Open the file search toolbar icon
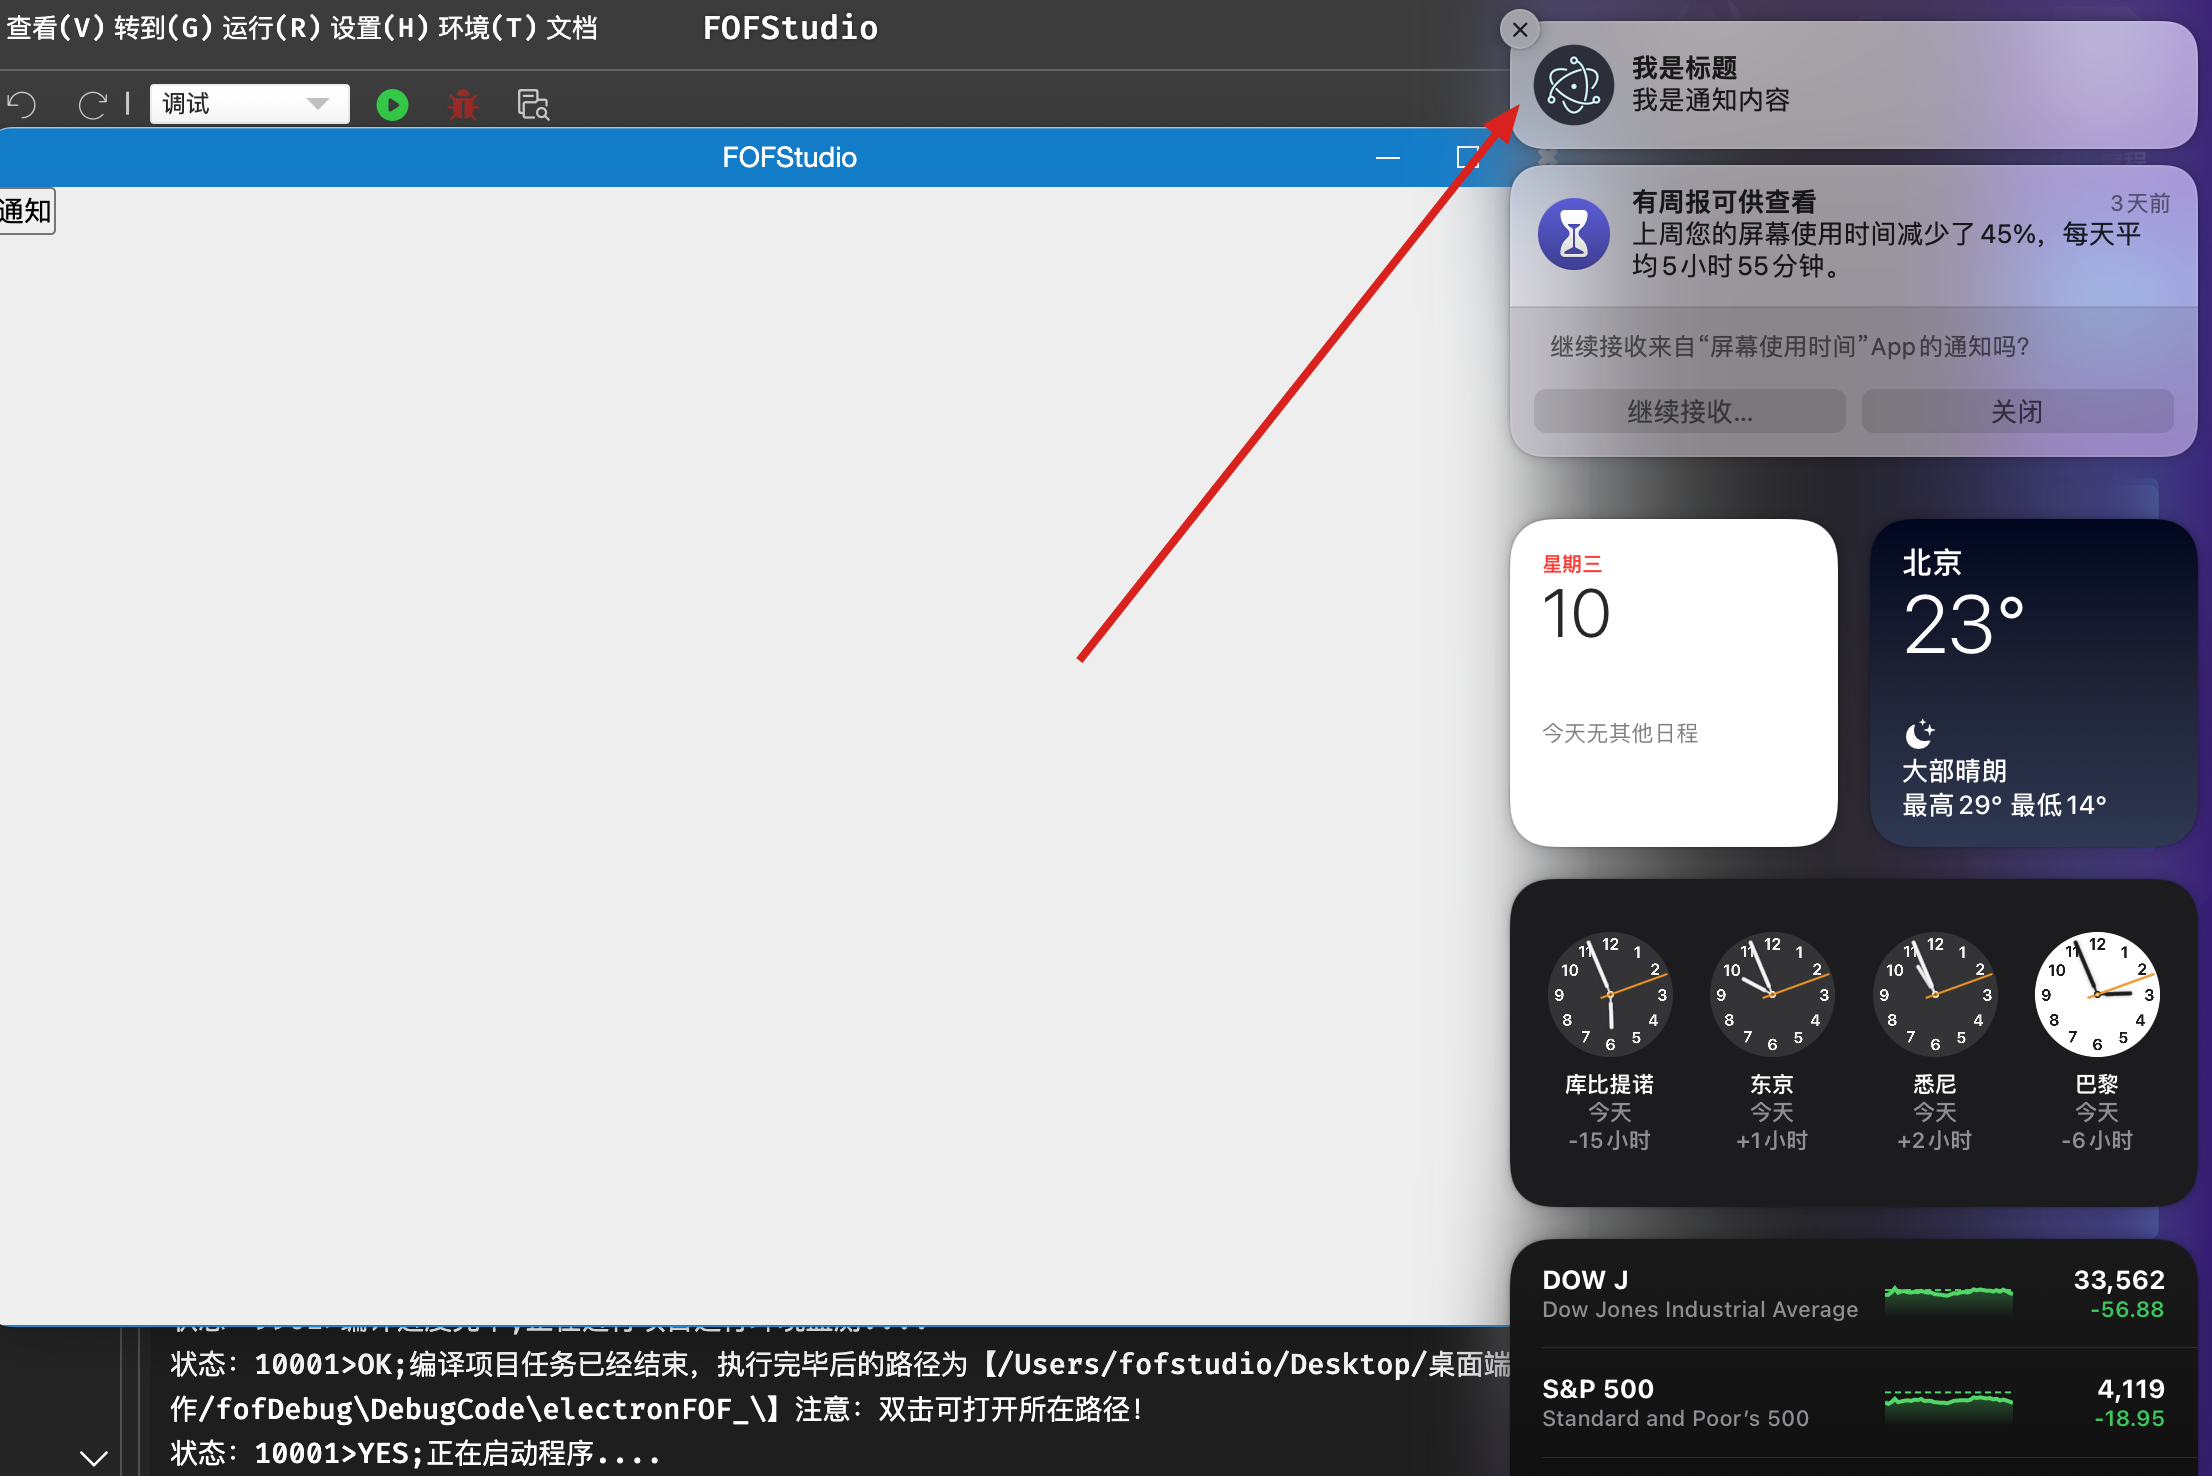This screenshot has height=1476, width=2212. (x=533, y=105)
